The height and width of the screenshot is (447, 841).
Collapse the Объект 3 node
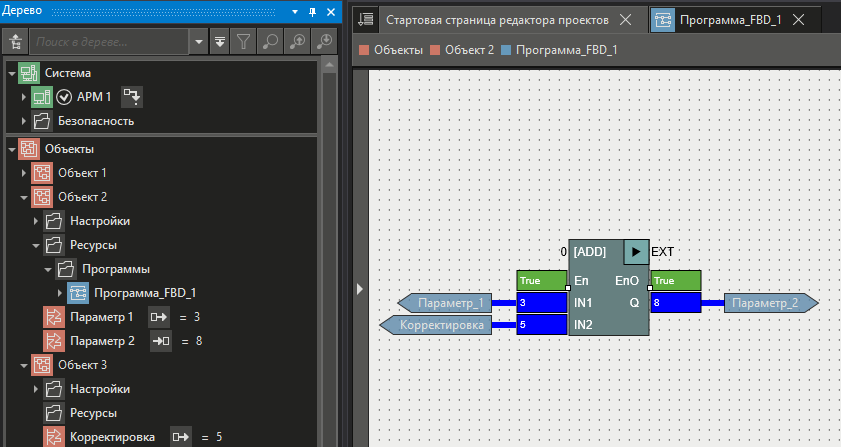pos(24,365)
